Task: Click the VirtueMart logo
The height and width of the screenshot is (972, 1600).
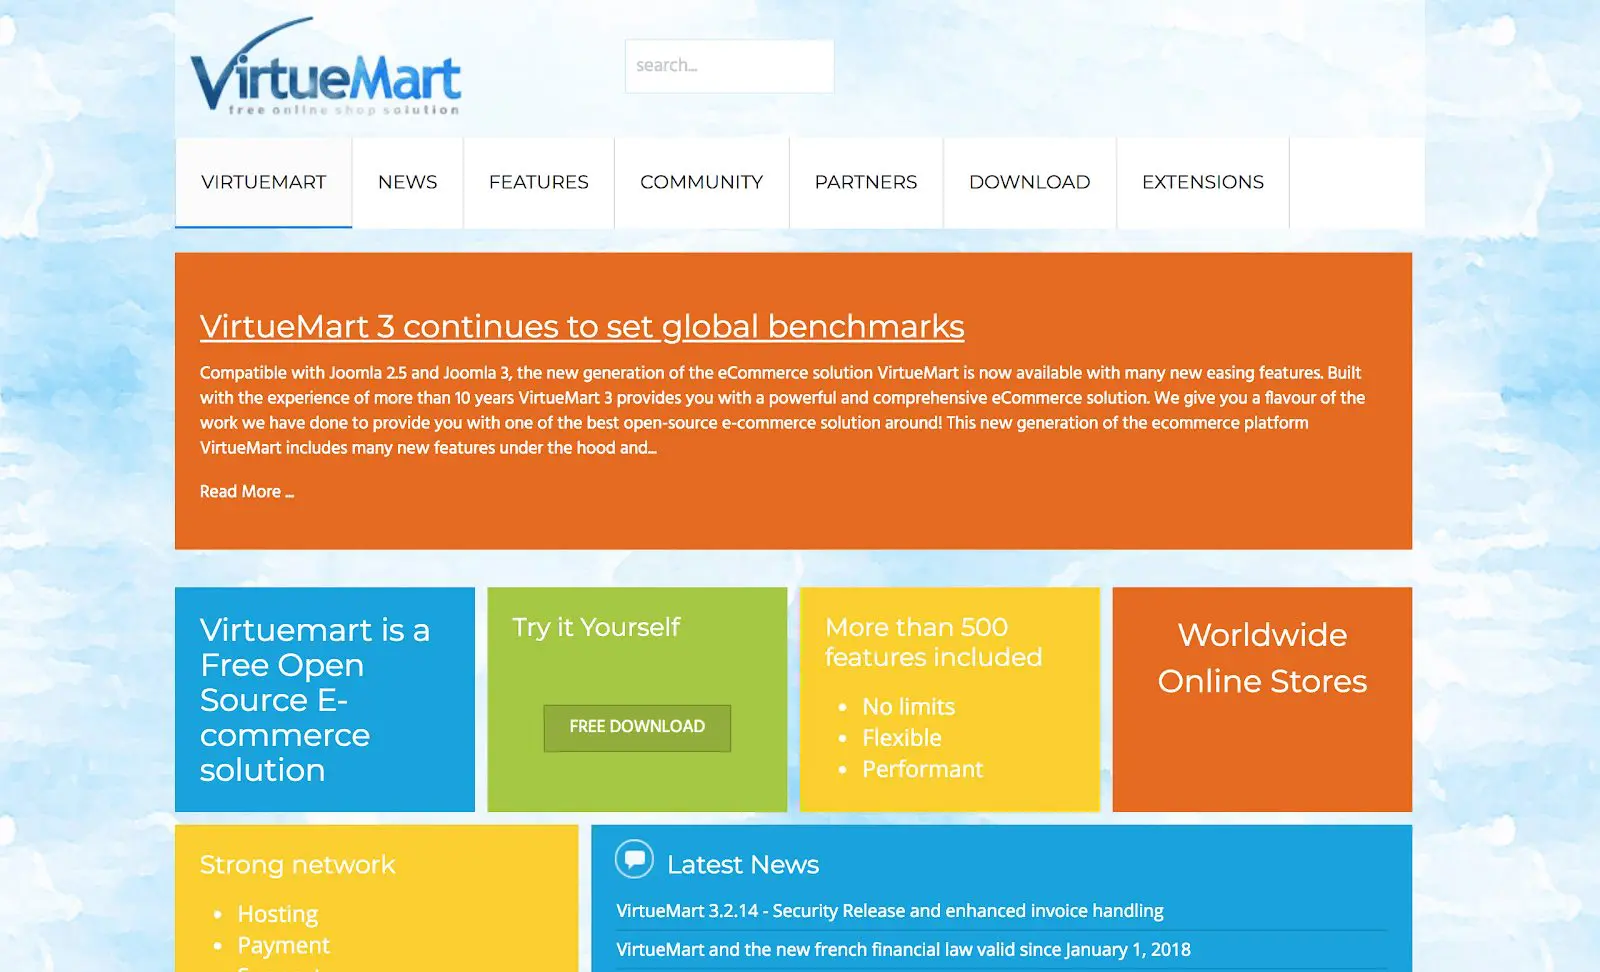Action: 326,67
